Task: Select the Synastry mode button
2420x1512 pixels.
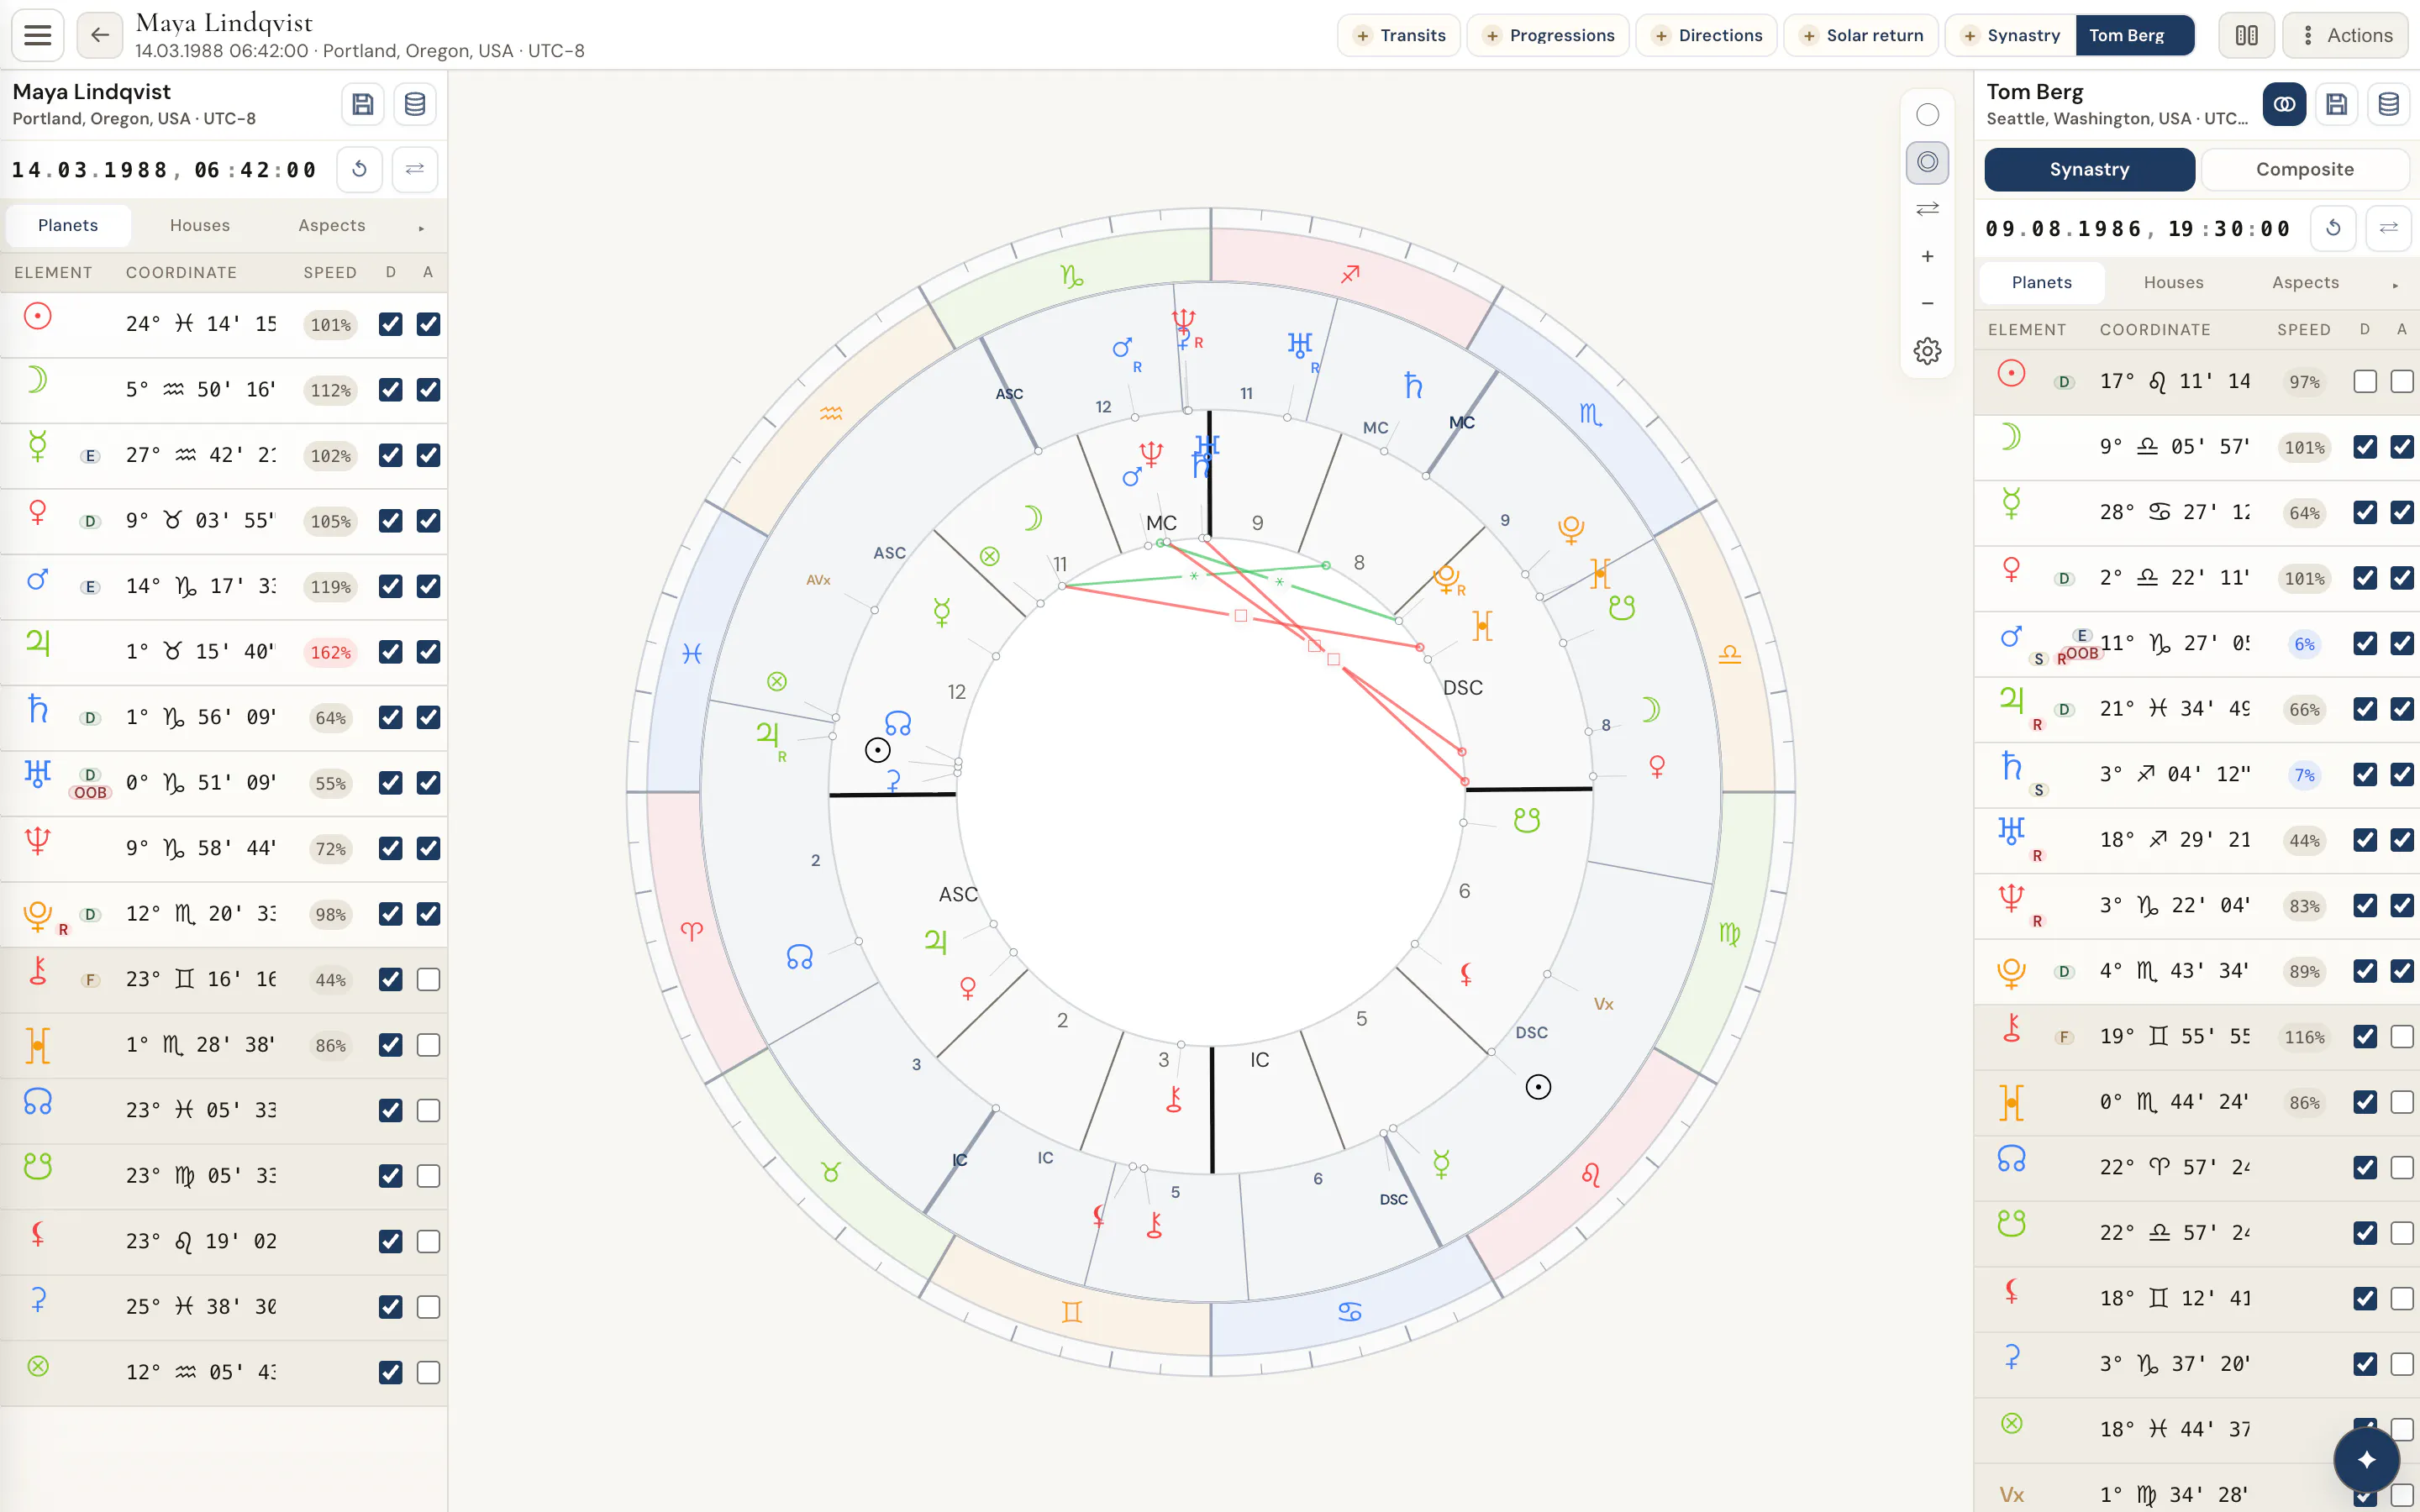Action: coord(2089,169)
